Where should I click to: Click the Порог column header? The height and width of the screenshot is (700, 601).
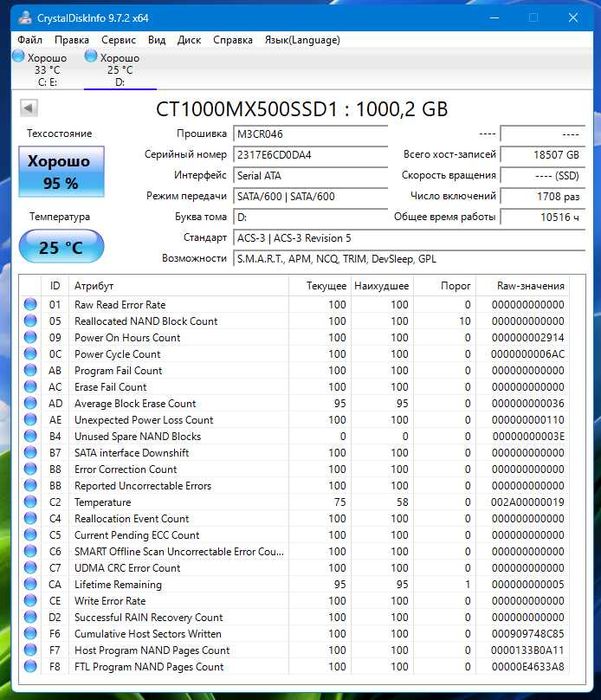445,286
